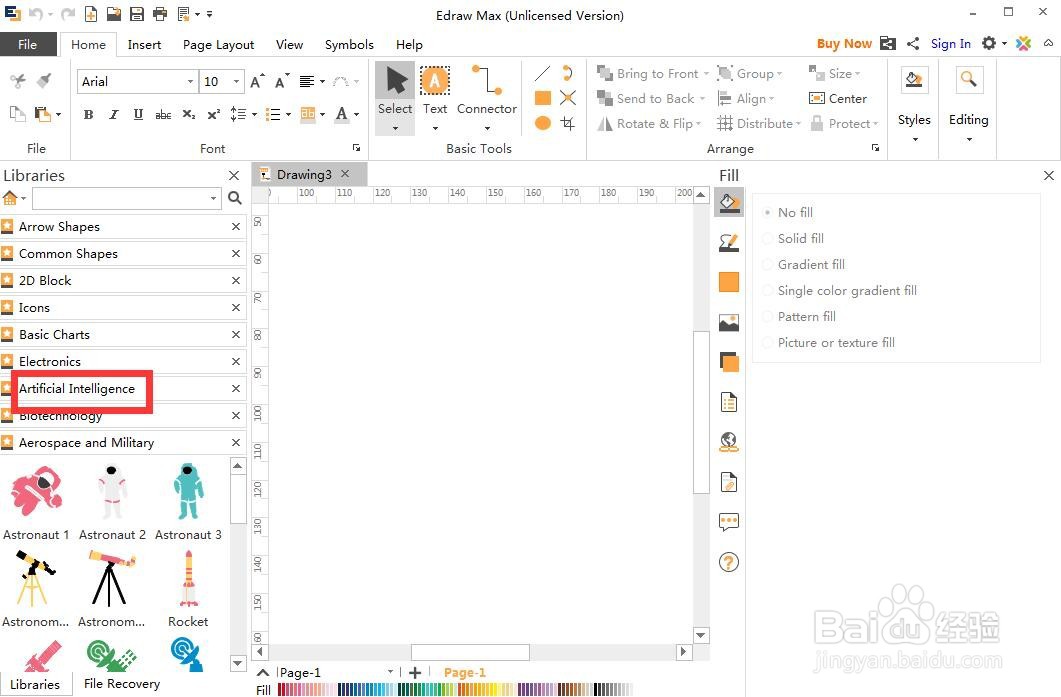1061x697 pixels.
Task: Select Picture or texture fill
Action: click(829, 342)
